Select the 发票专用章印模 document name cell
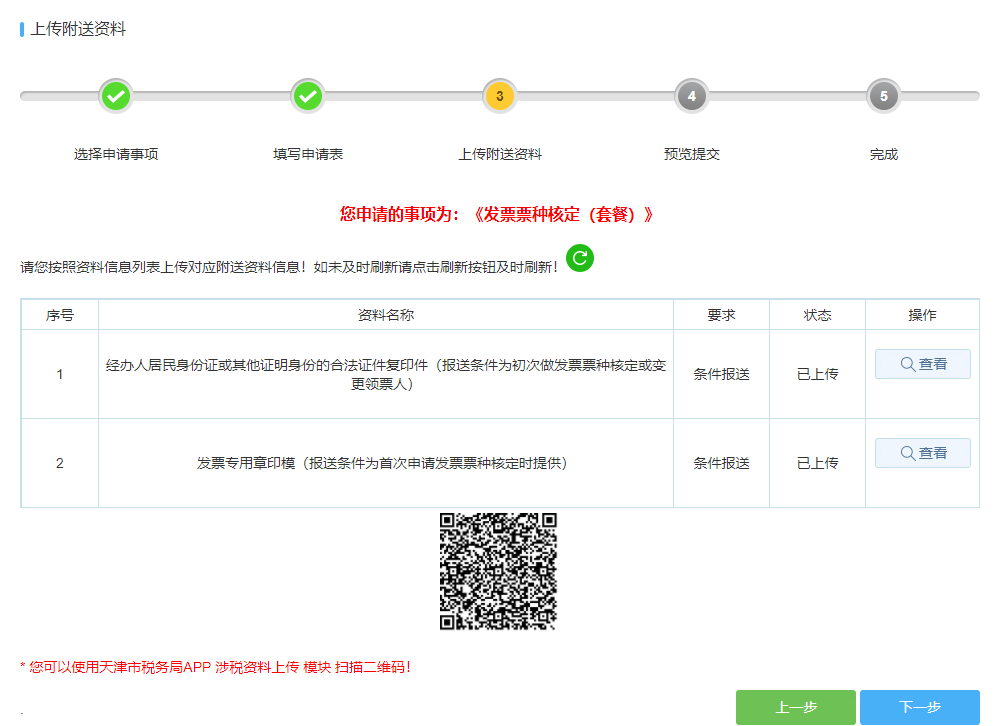This screenshot has width=999, height=726. [386, 463]
